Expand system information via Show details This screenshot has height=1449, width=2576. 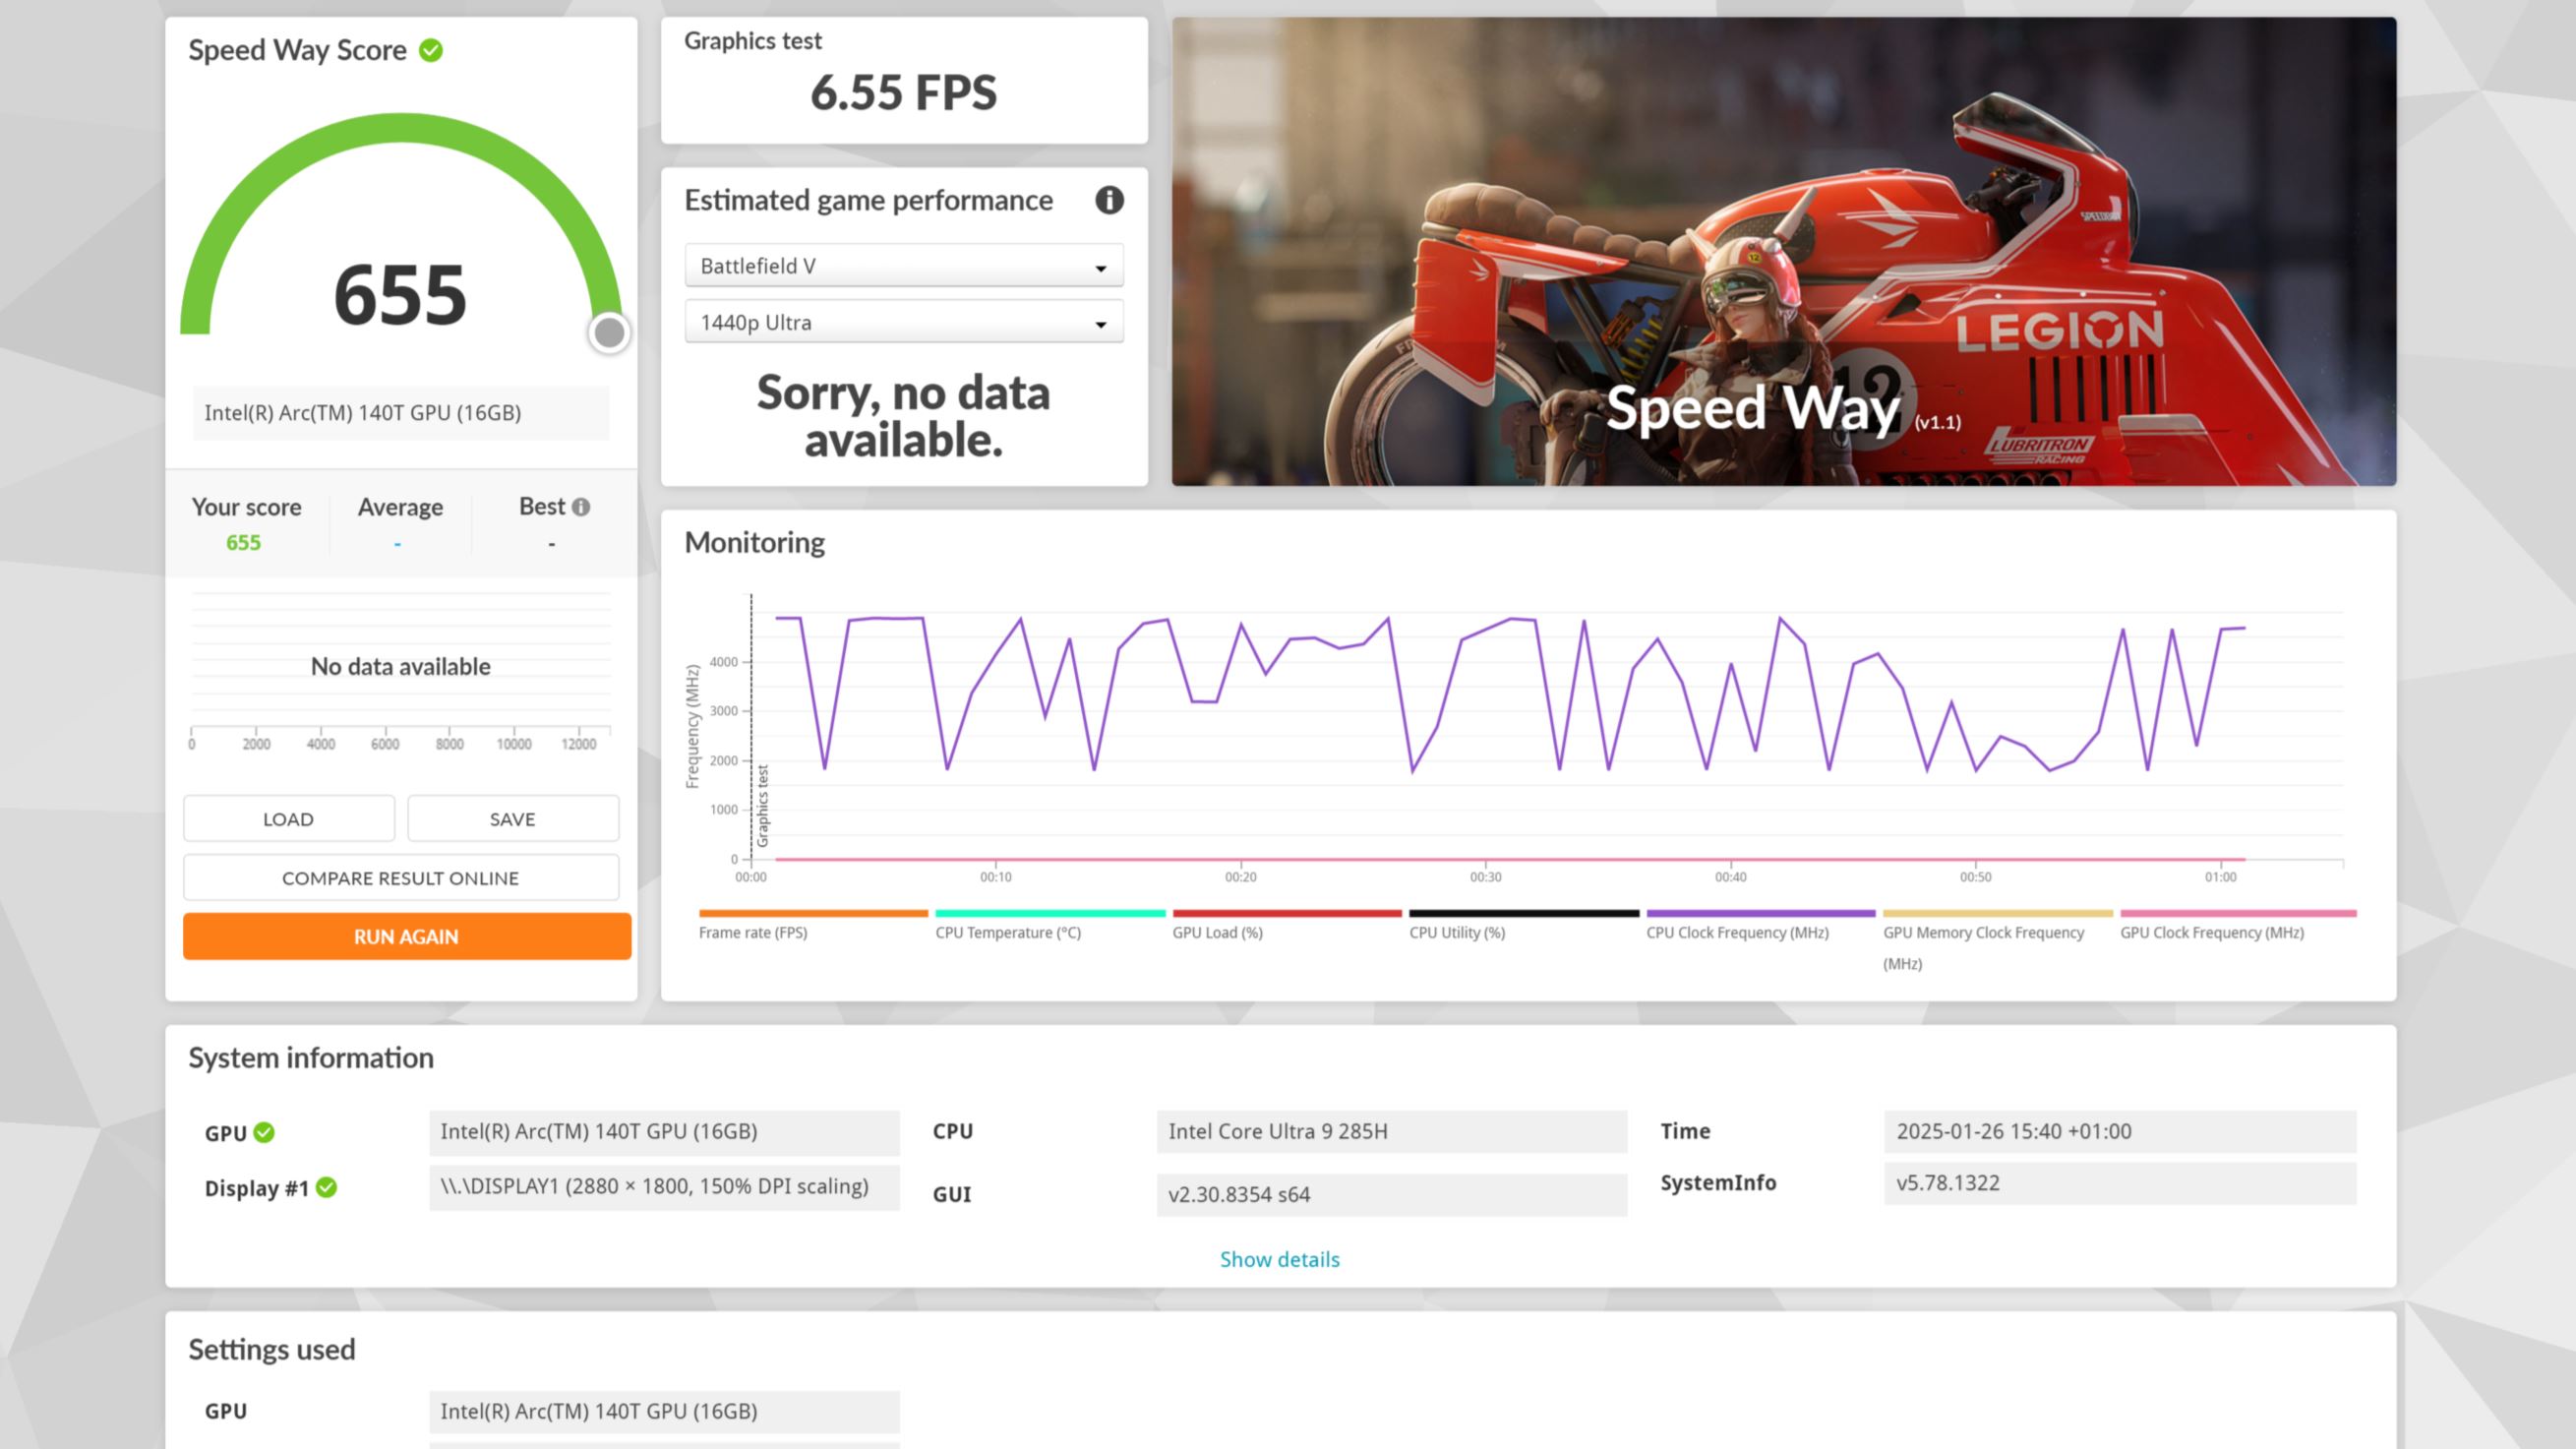(1279, 1259)
